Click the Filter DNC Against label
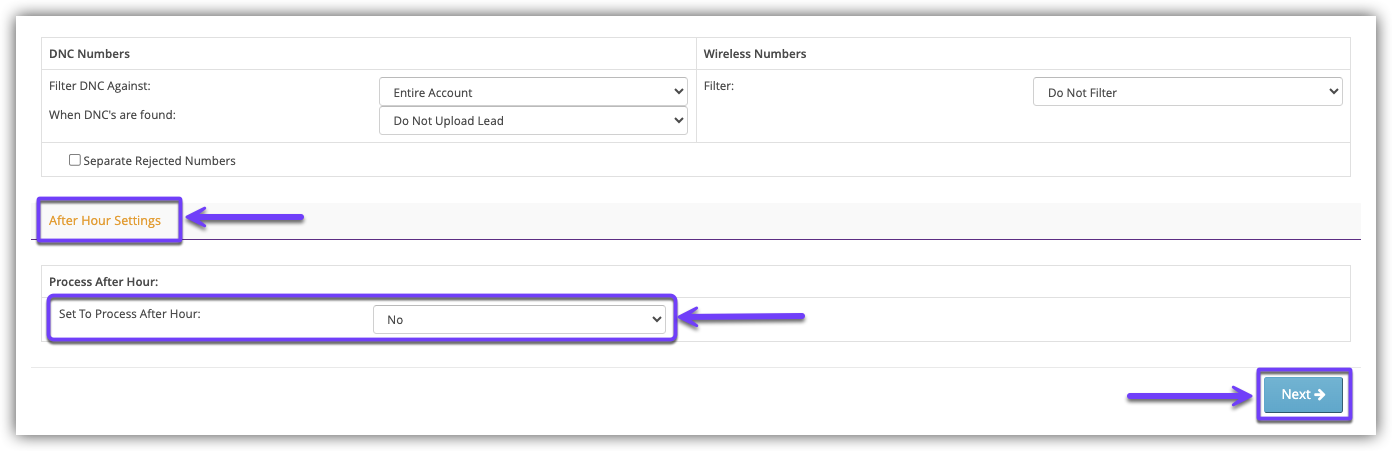This screenshot has width=1392, height=451. pyautogui.click(x=100, y=86)
